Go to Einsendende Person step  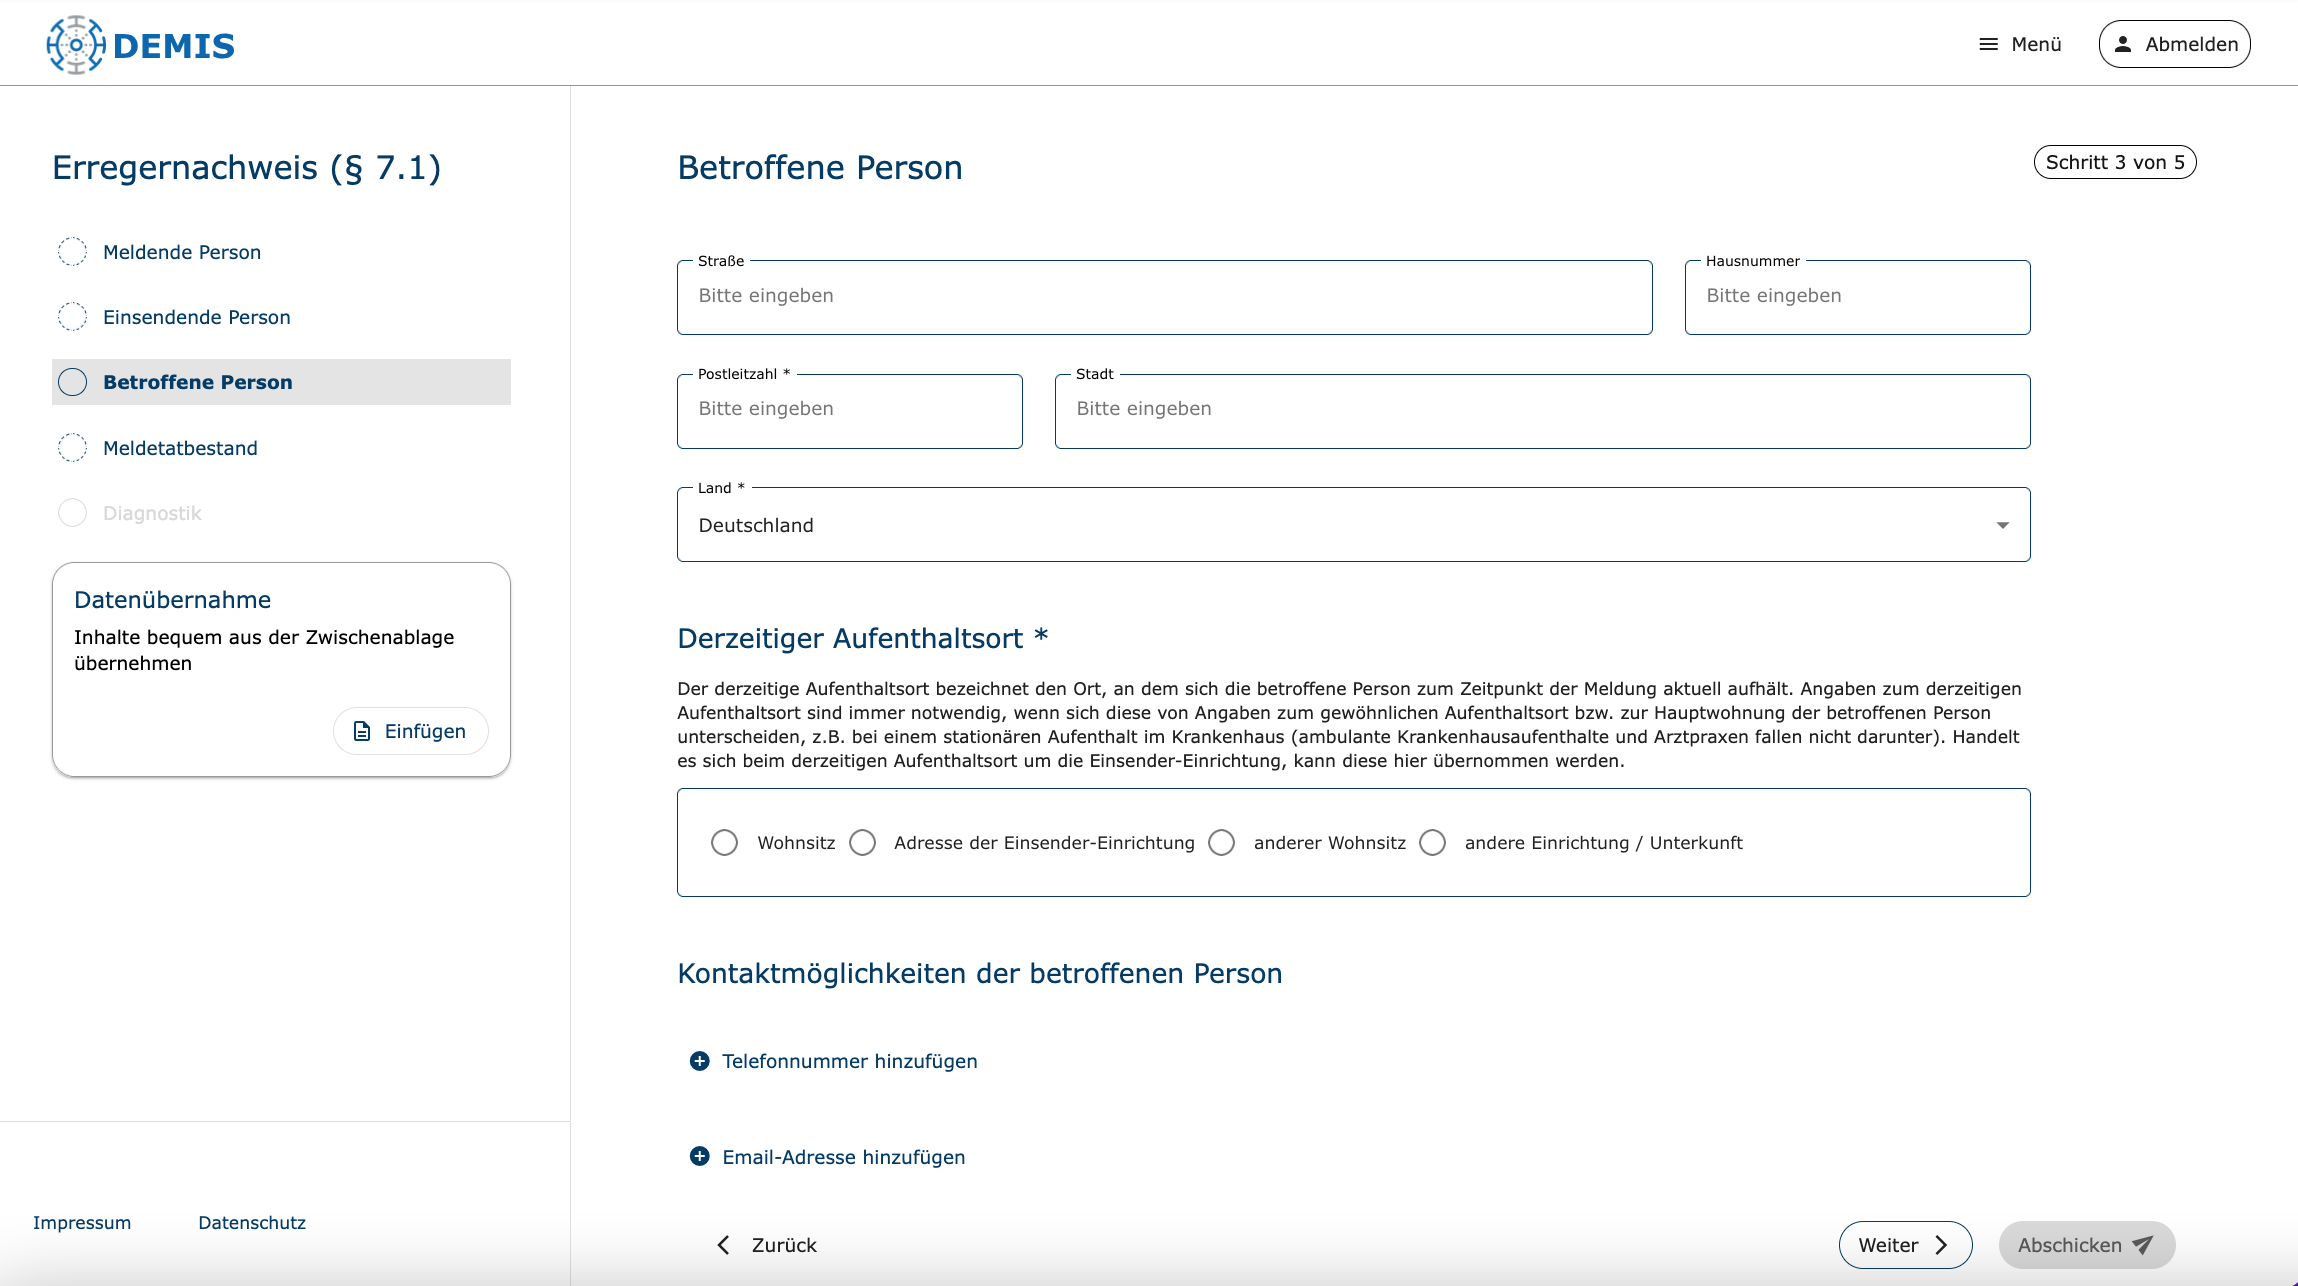tap(196, 317)
